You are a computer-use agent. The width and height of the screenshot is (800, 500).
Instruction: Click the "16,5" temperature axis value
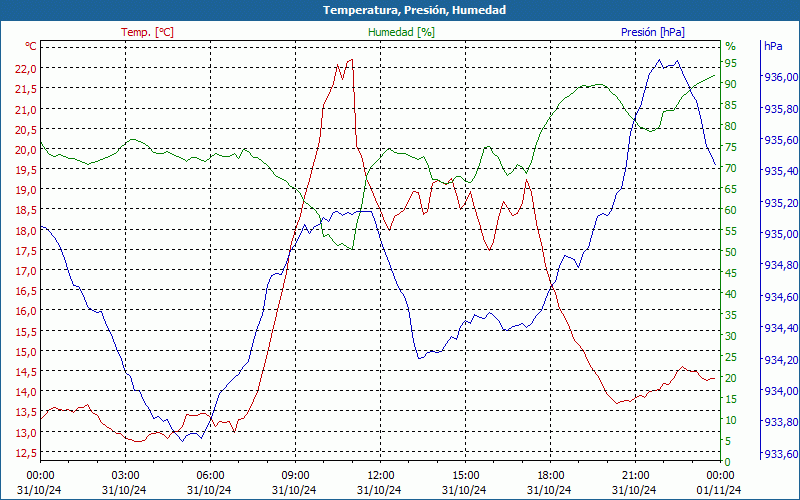(25, 291)
